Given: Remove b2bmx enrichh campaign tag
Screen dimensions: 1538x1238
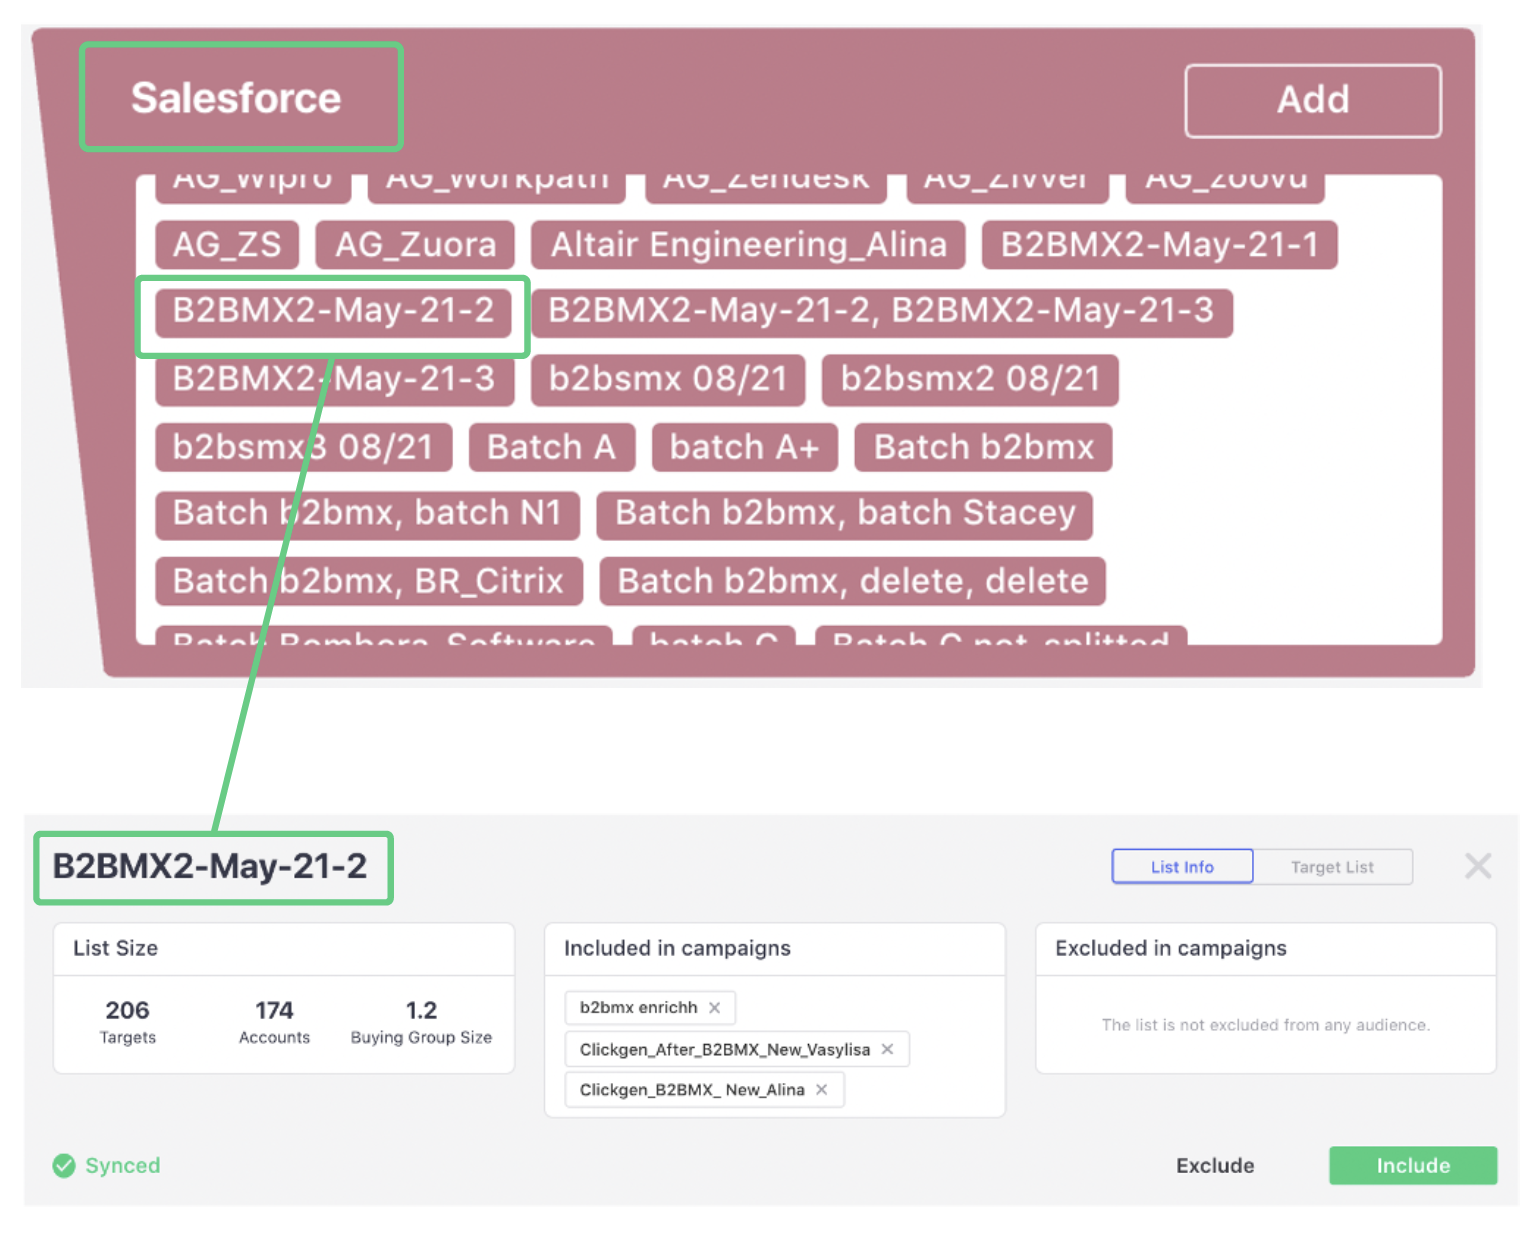Looking at the screenshot, I should 714,1008.
